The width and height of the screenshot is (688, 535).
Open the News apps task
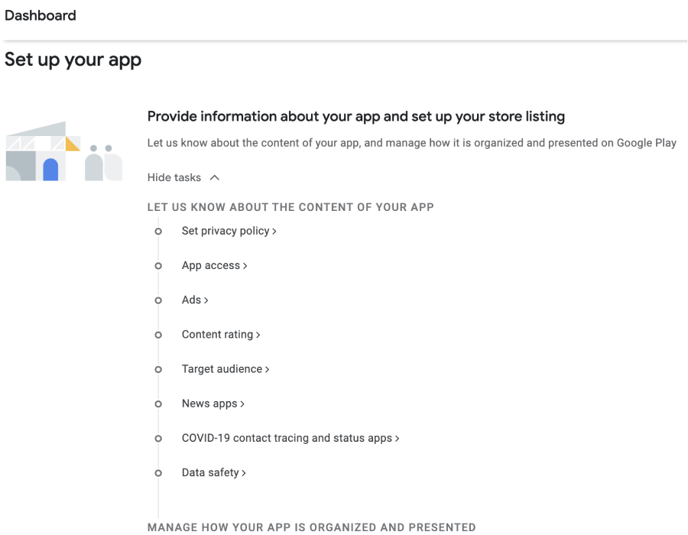(213, 403)
